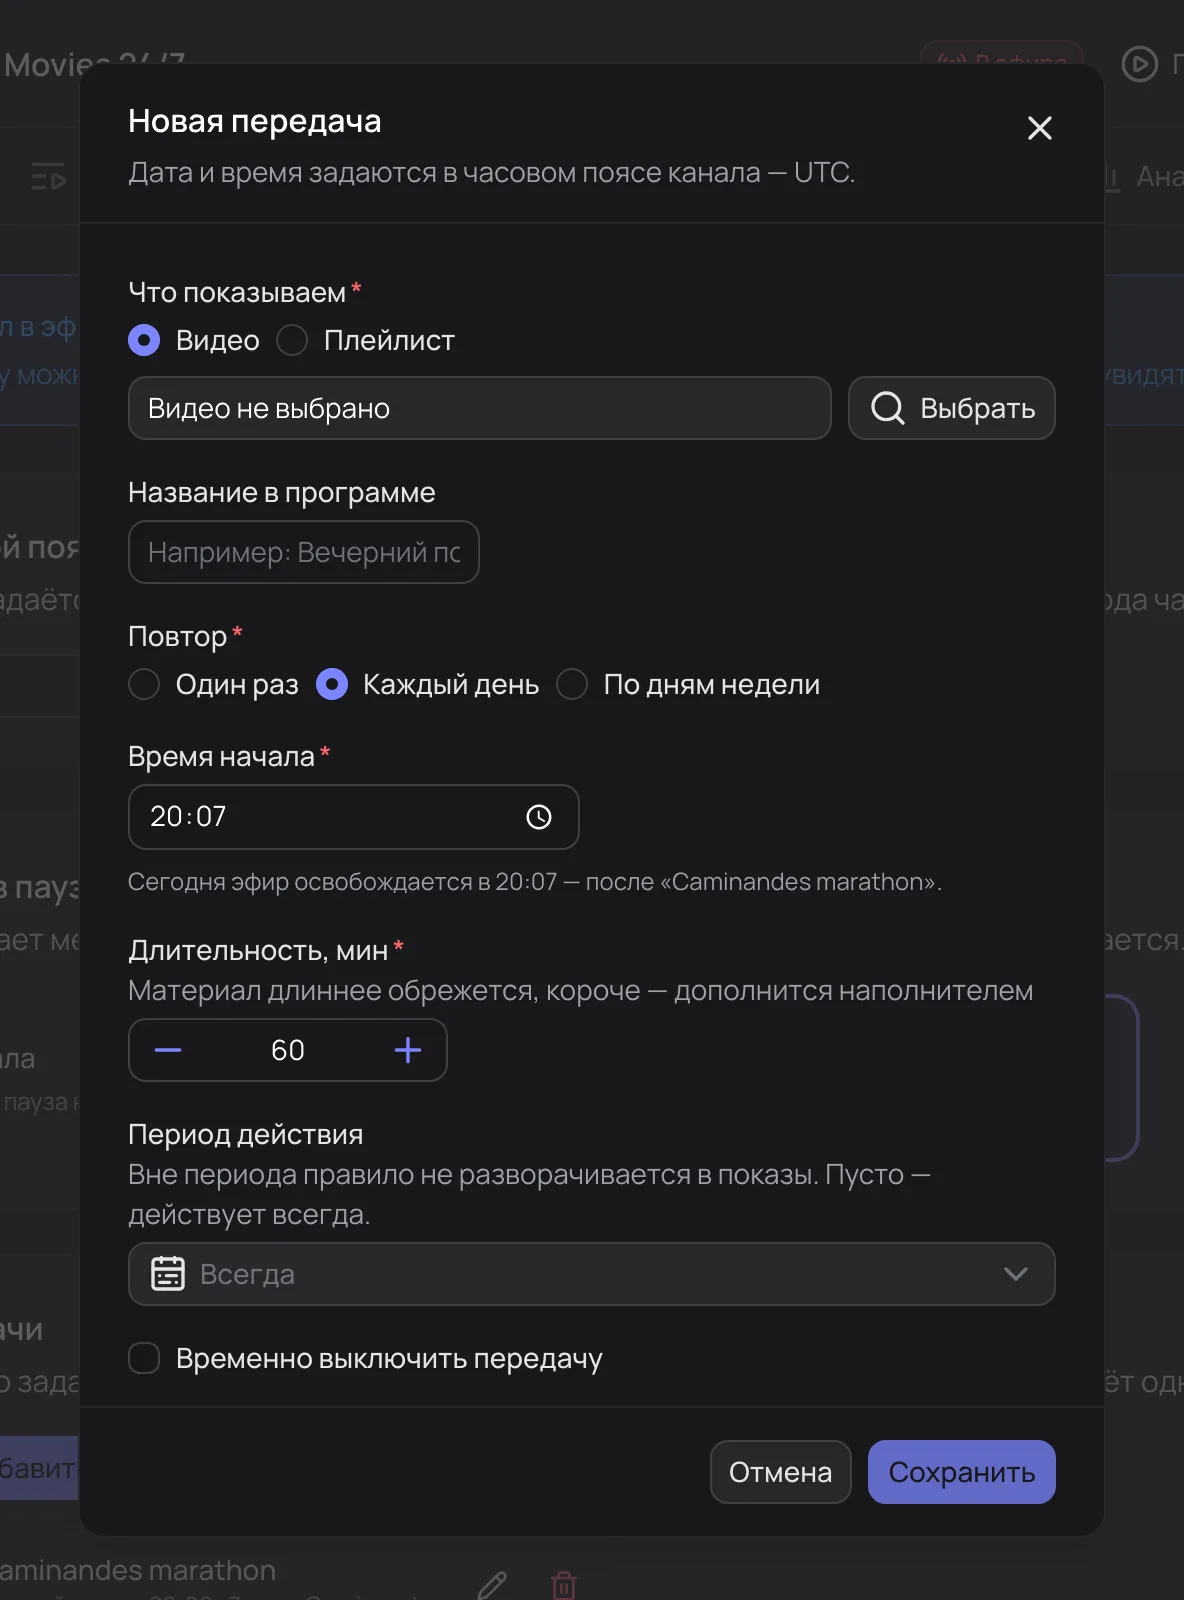Image resolution: width=1184 pixels, height=1600 pixels.
Task: Open the Период действия Всегда dropdown
Action: coord(592,1274)
